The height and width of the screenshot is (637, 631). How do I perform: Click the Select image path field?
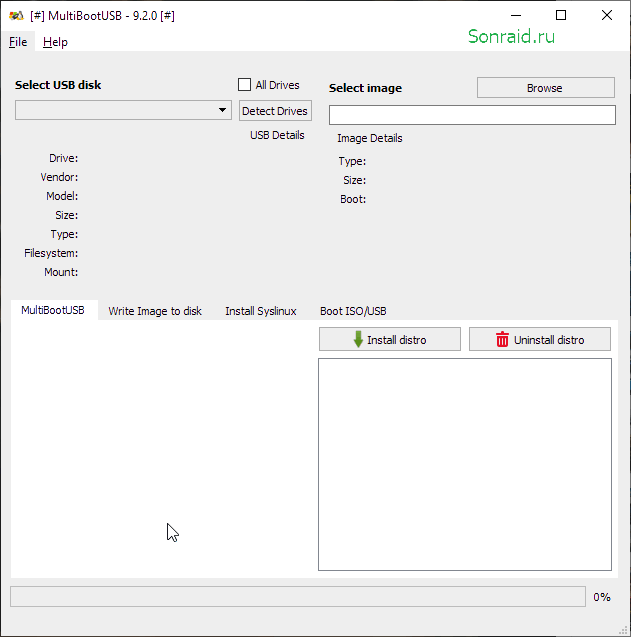coord(472,115)
